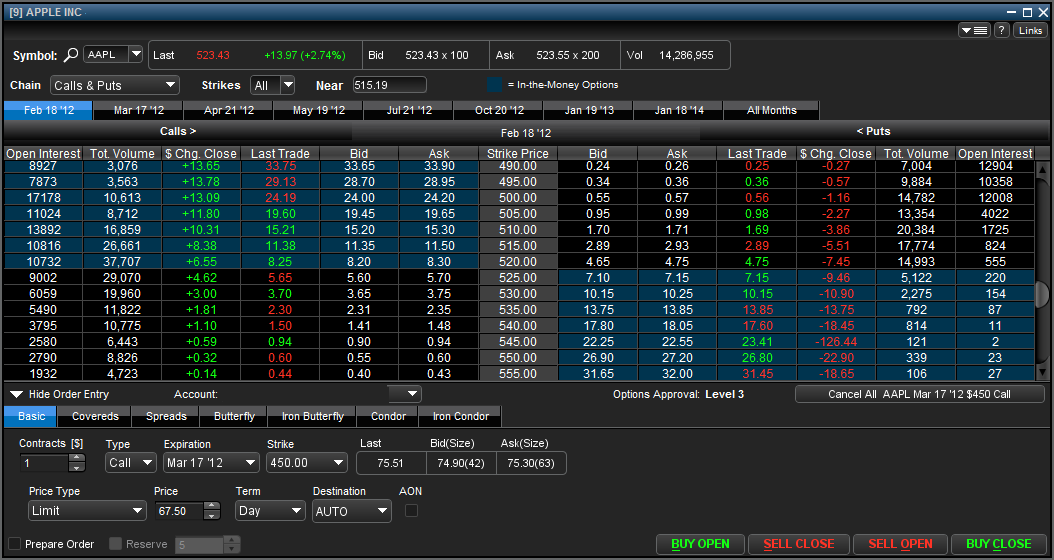Switch to the Iron Butterfly order tab
1054x560 pixels.
pyautogui.click(x=313, y=416)
